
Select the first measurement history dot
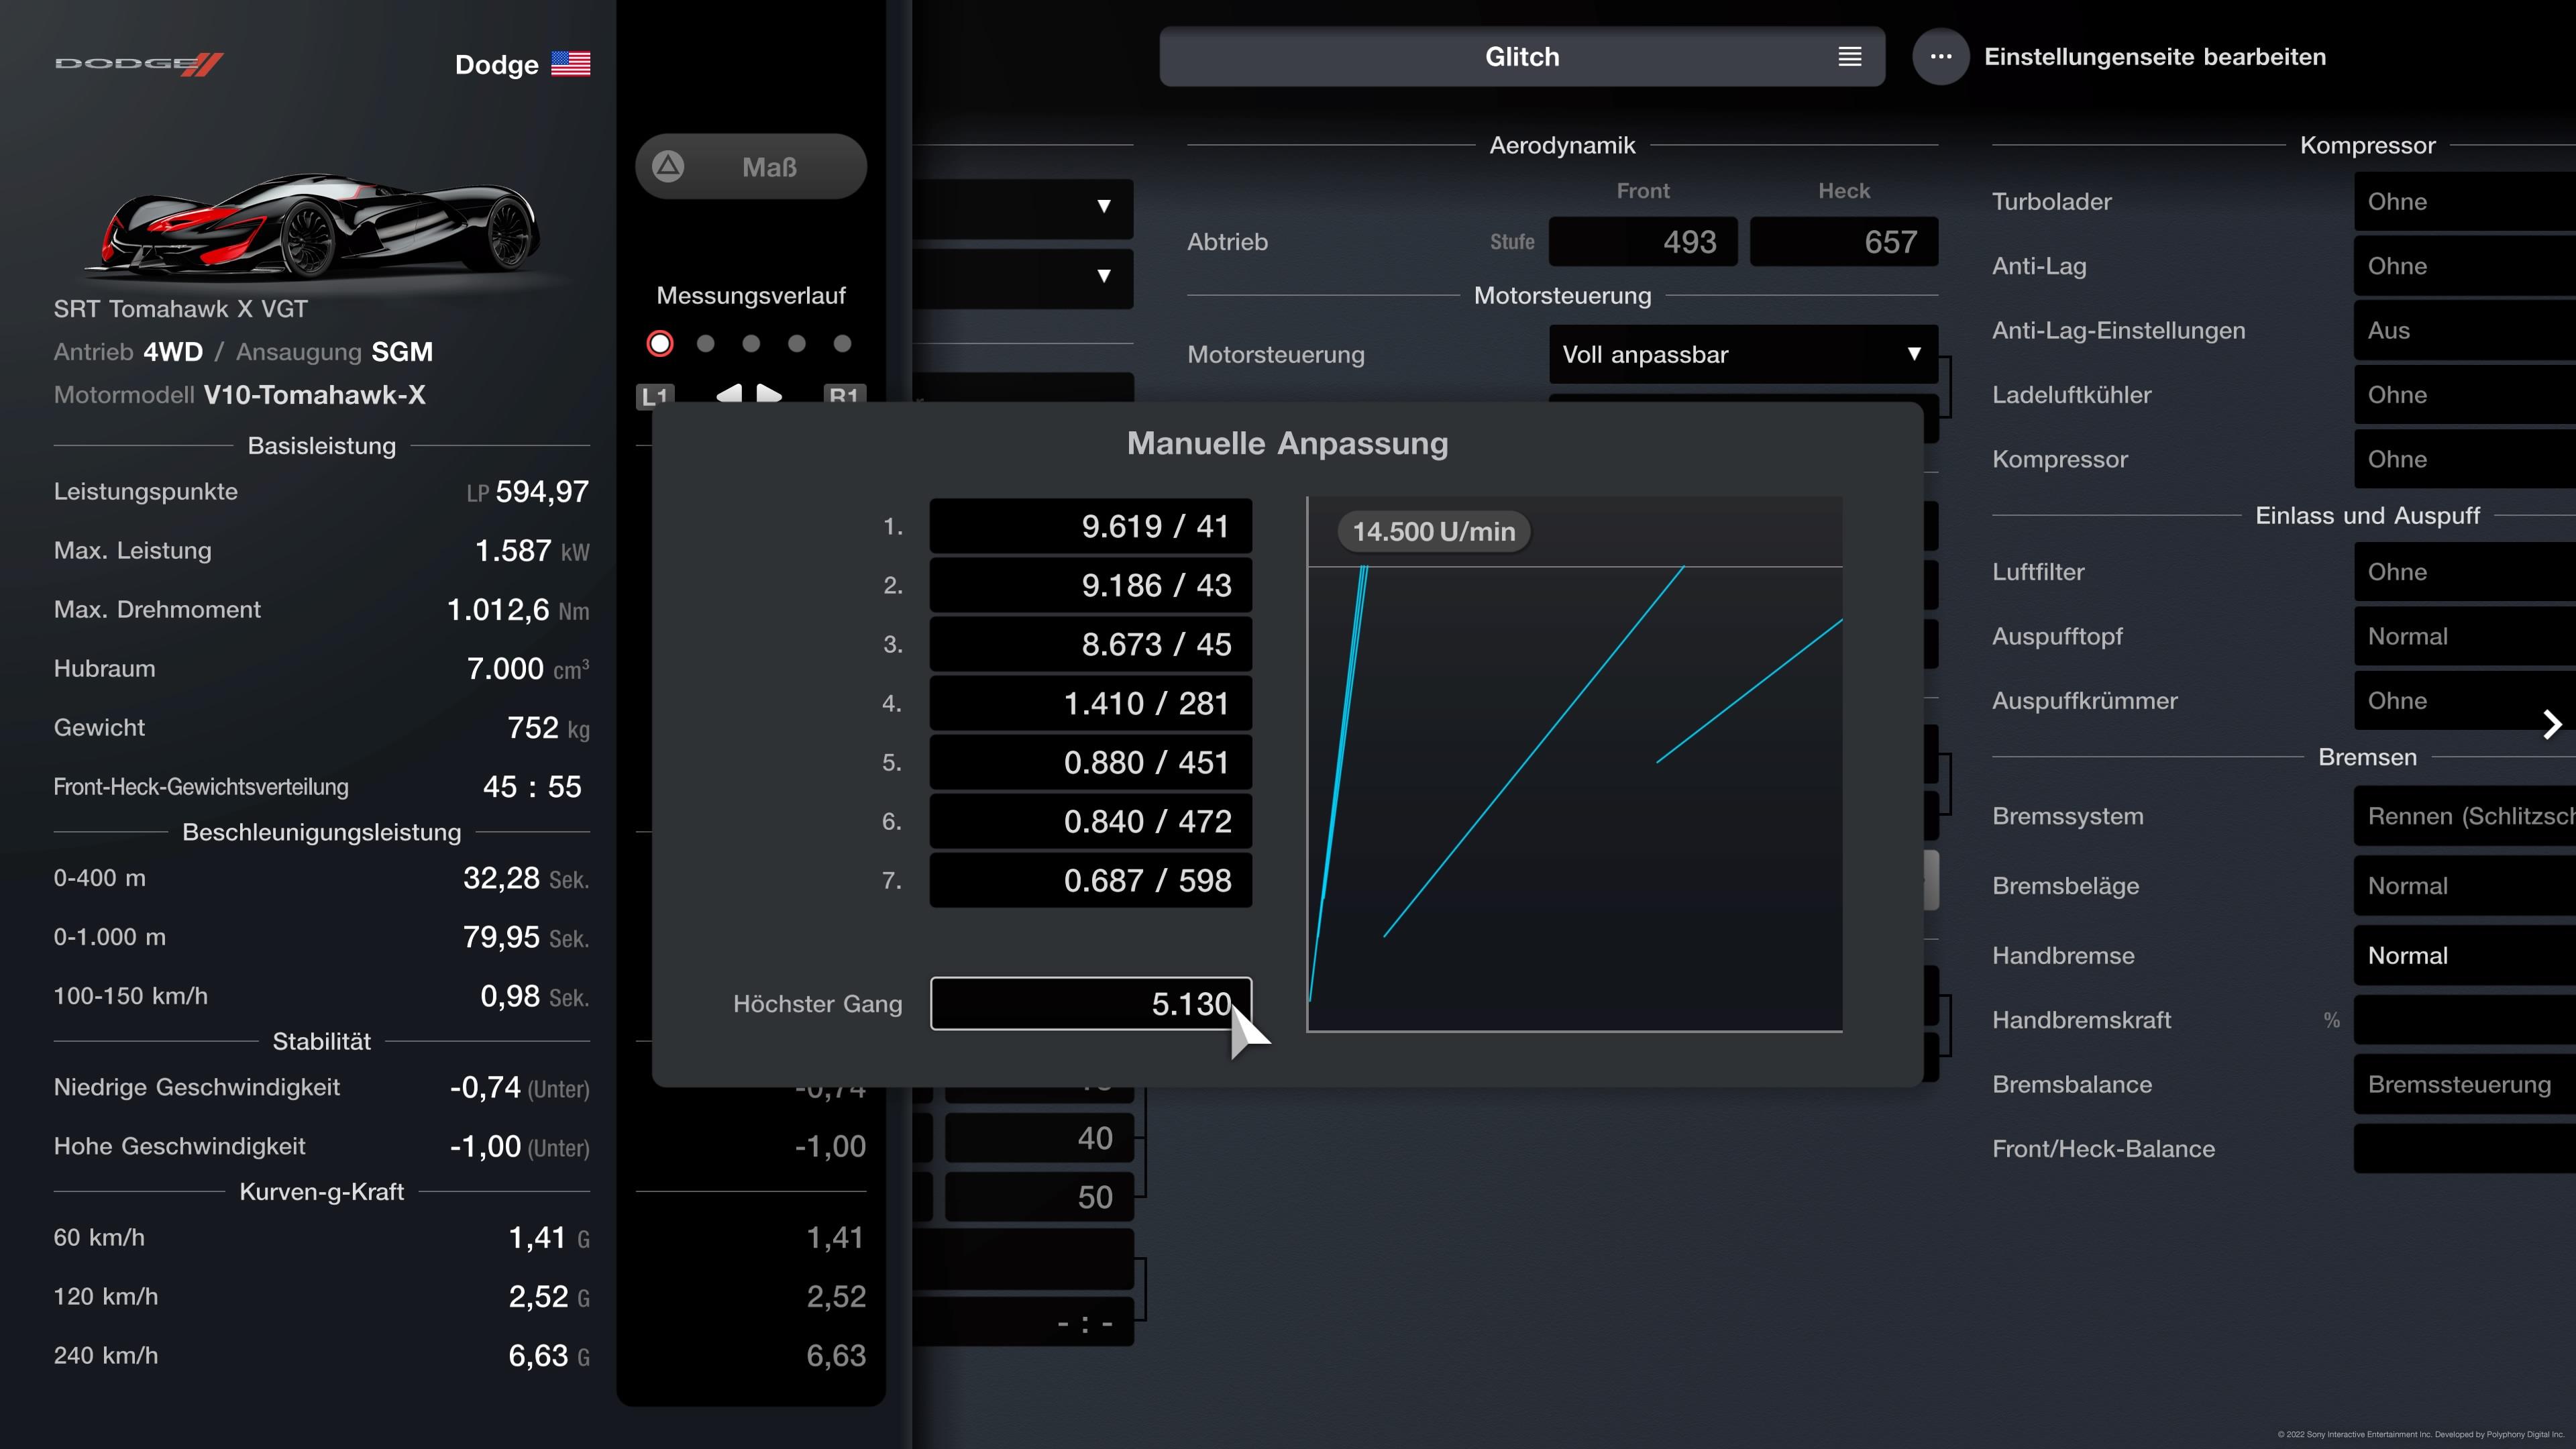click(x=660, y=344)
